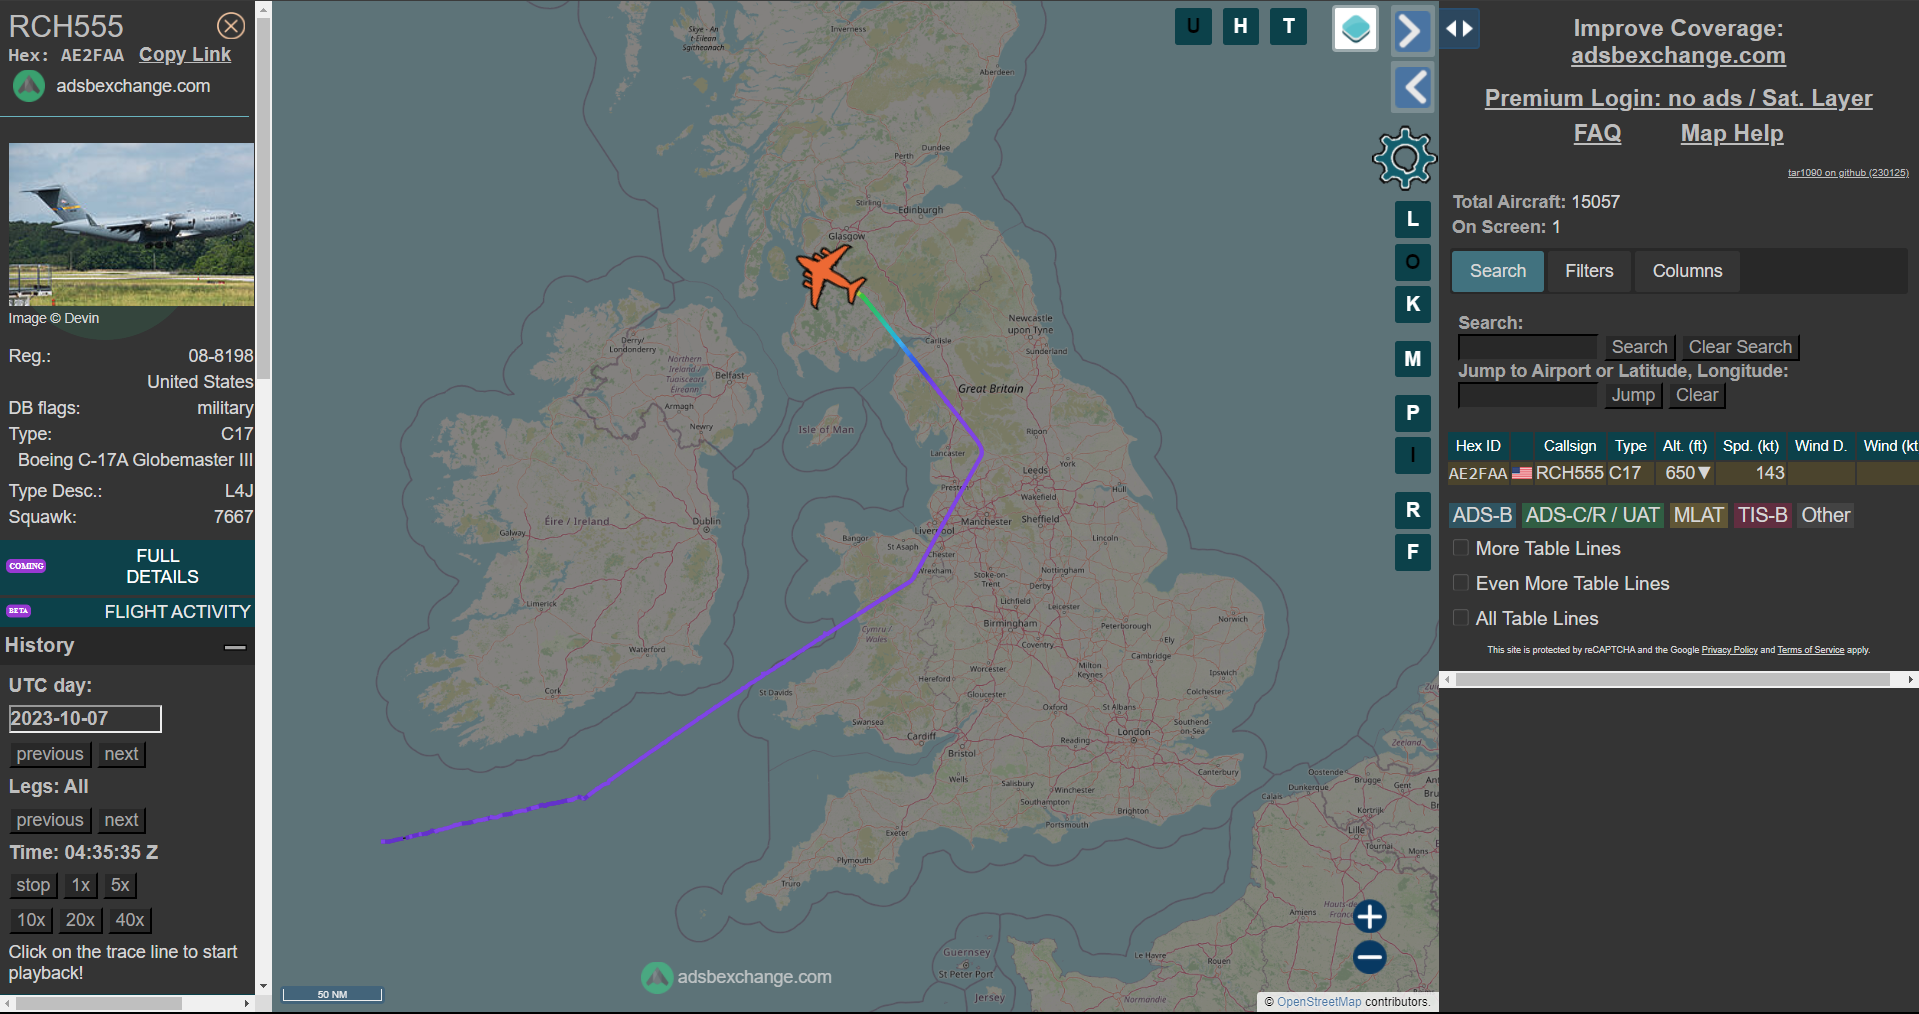Collapse the History section
This screenshot has width=1919, height=1014.
pyautogui.click(x=235, y=647)
